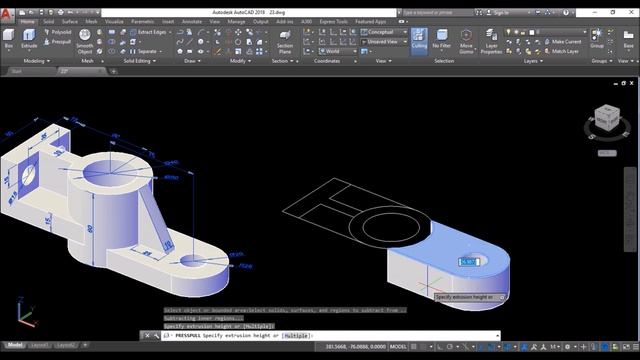Expand the Layers panel
Viewport: 640px width, 360px height.
pyautogui.click(x=533, y=61)
